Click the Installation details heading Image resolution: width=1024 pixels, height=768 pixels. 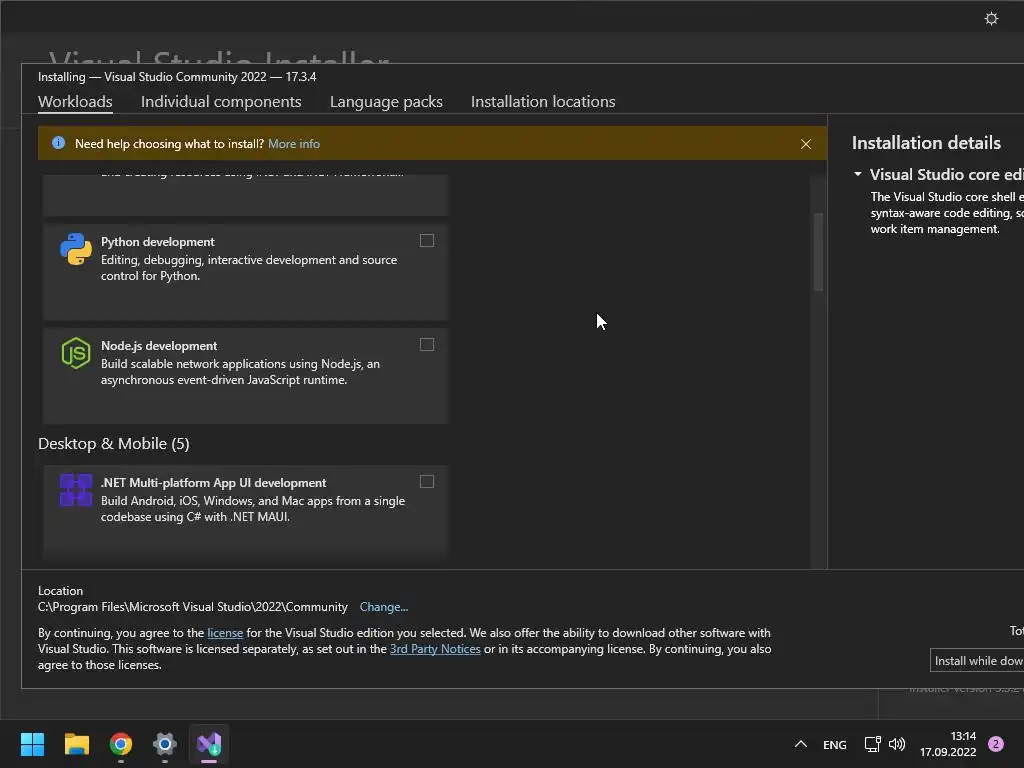(x=926, y=143)
